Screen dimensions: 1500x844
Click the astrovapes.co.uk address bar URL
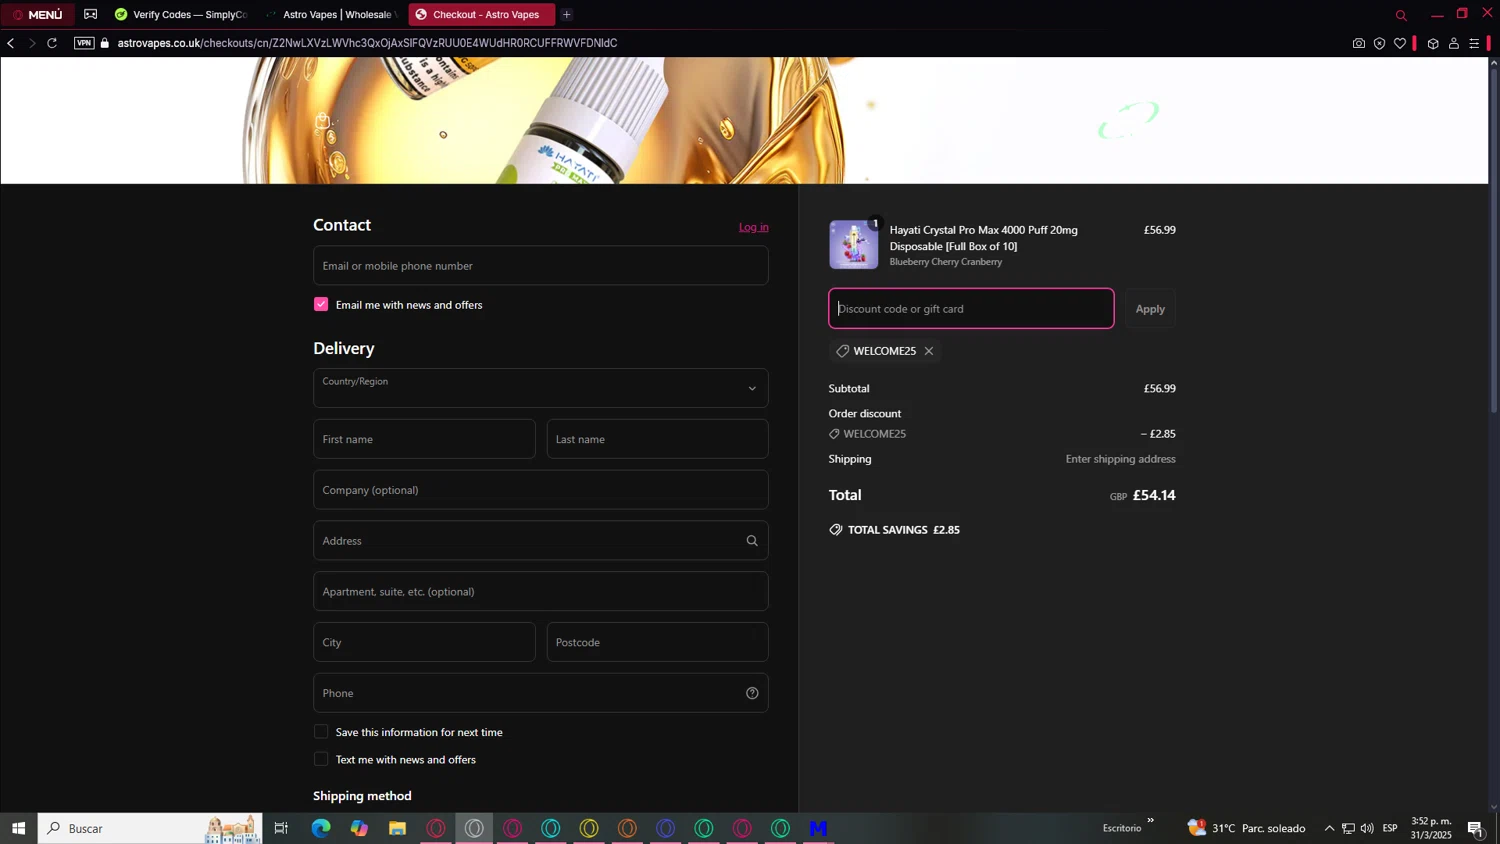click(x=367, y=43)
